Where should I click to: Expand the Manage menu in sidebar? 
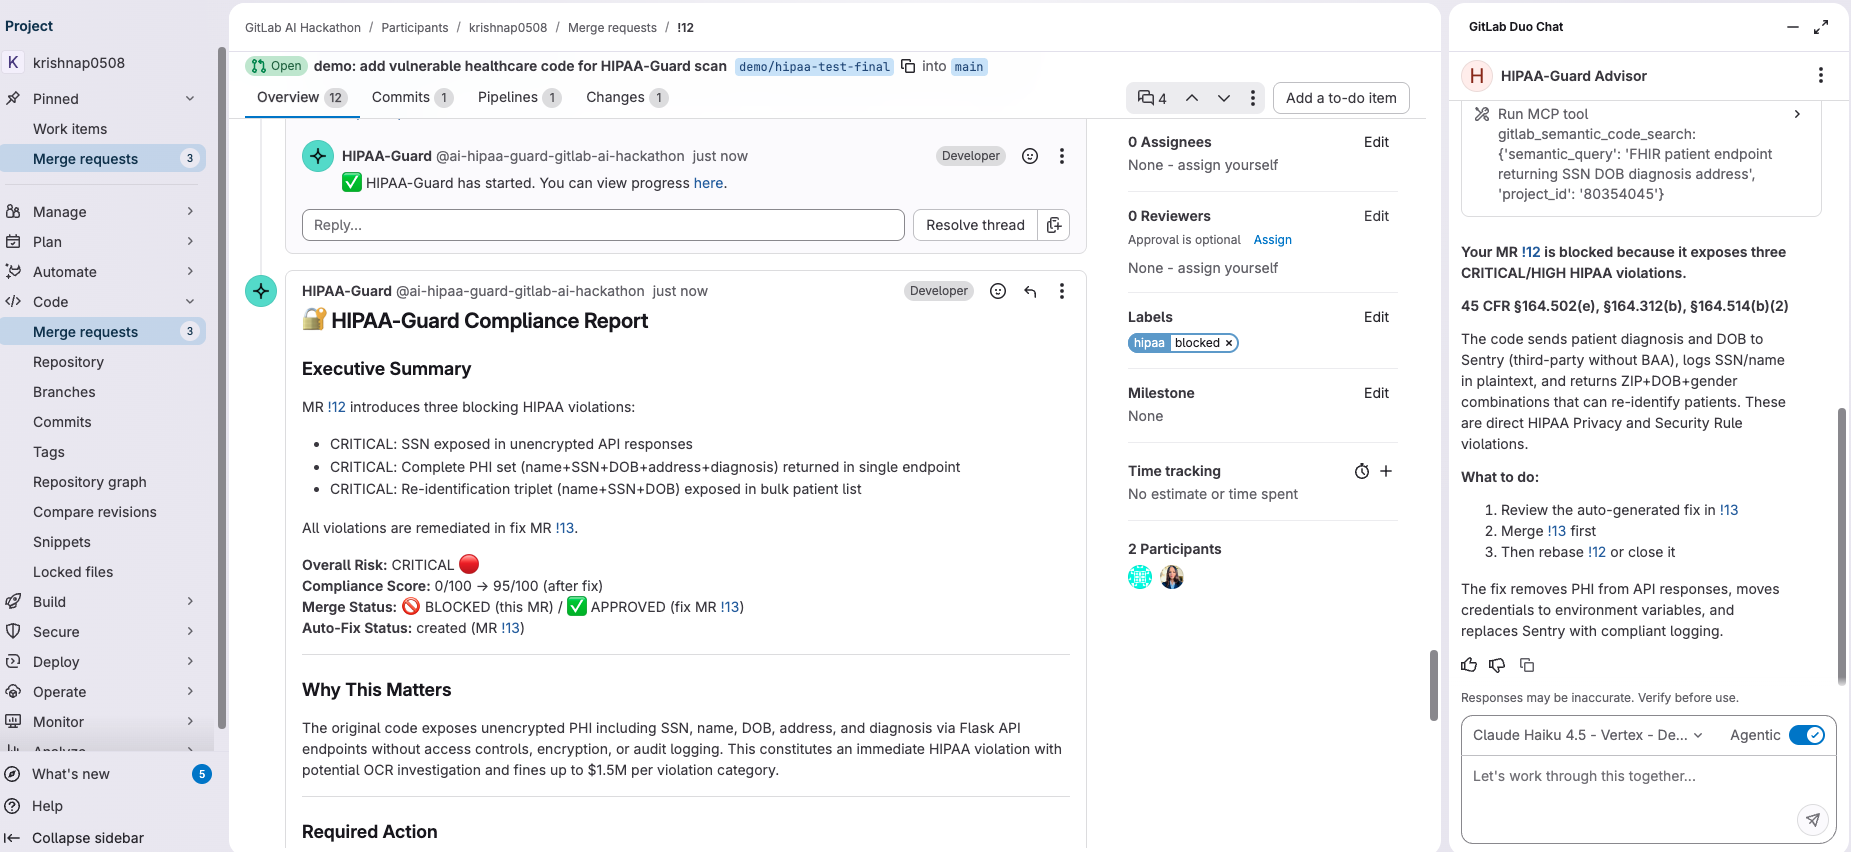point(190,211)
